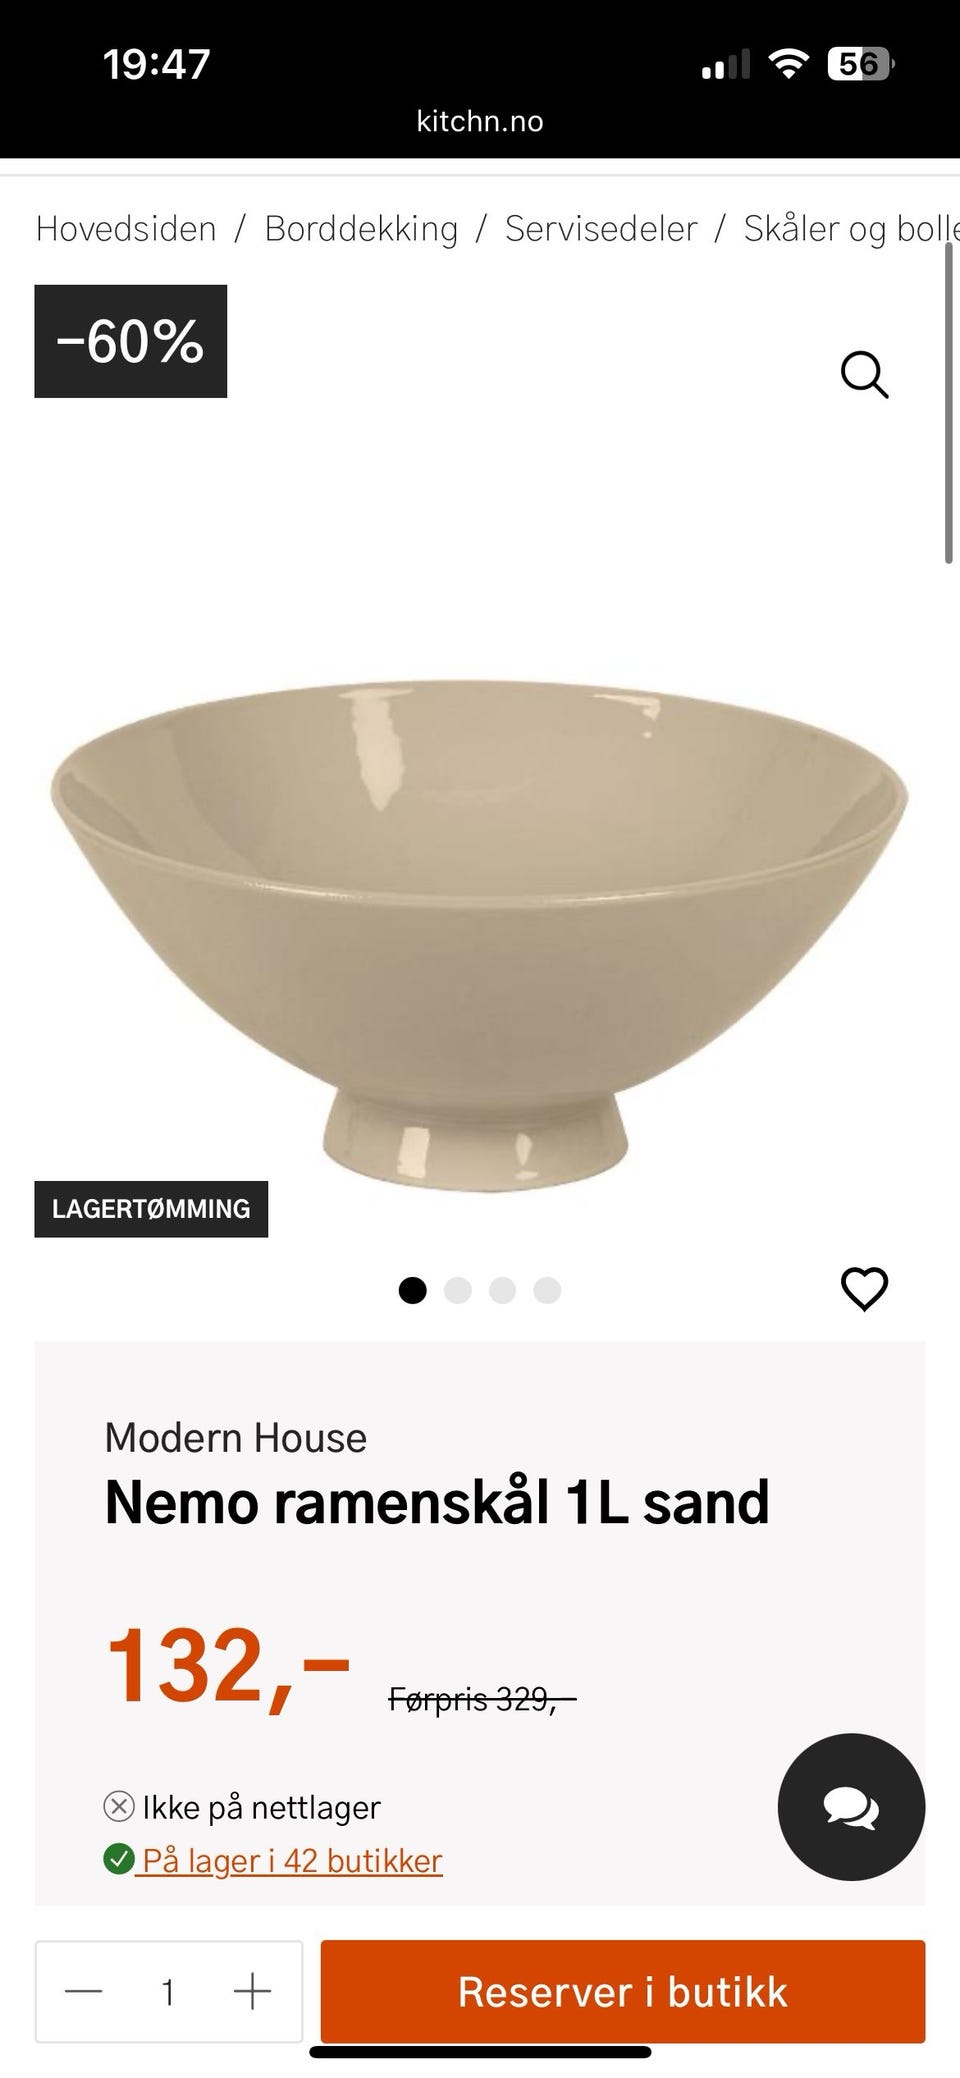
Task: Decrease quantity with minus icon
Action: point(84,1991)
